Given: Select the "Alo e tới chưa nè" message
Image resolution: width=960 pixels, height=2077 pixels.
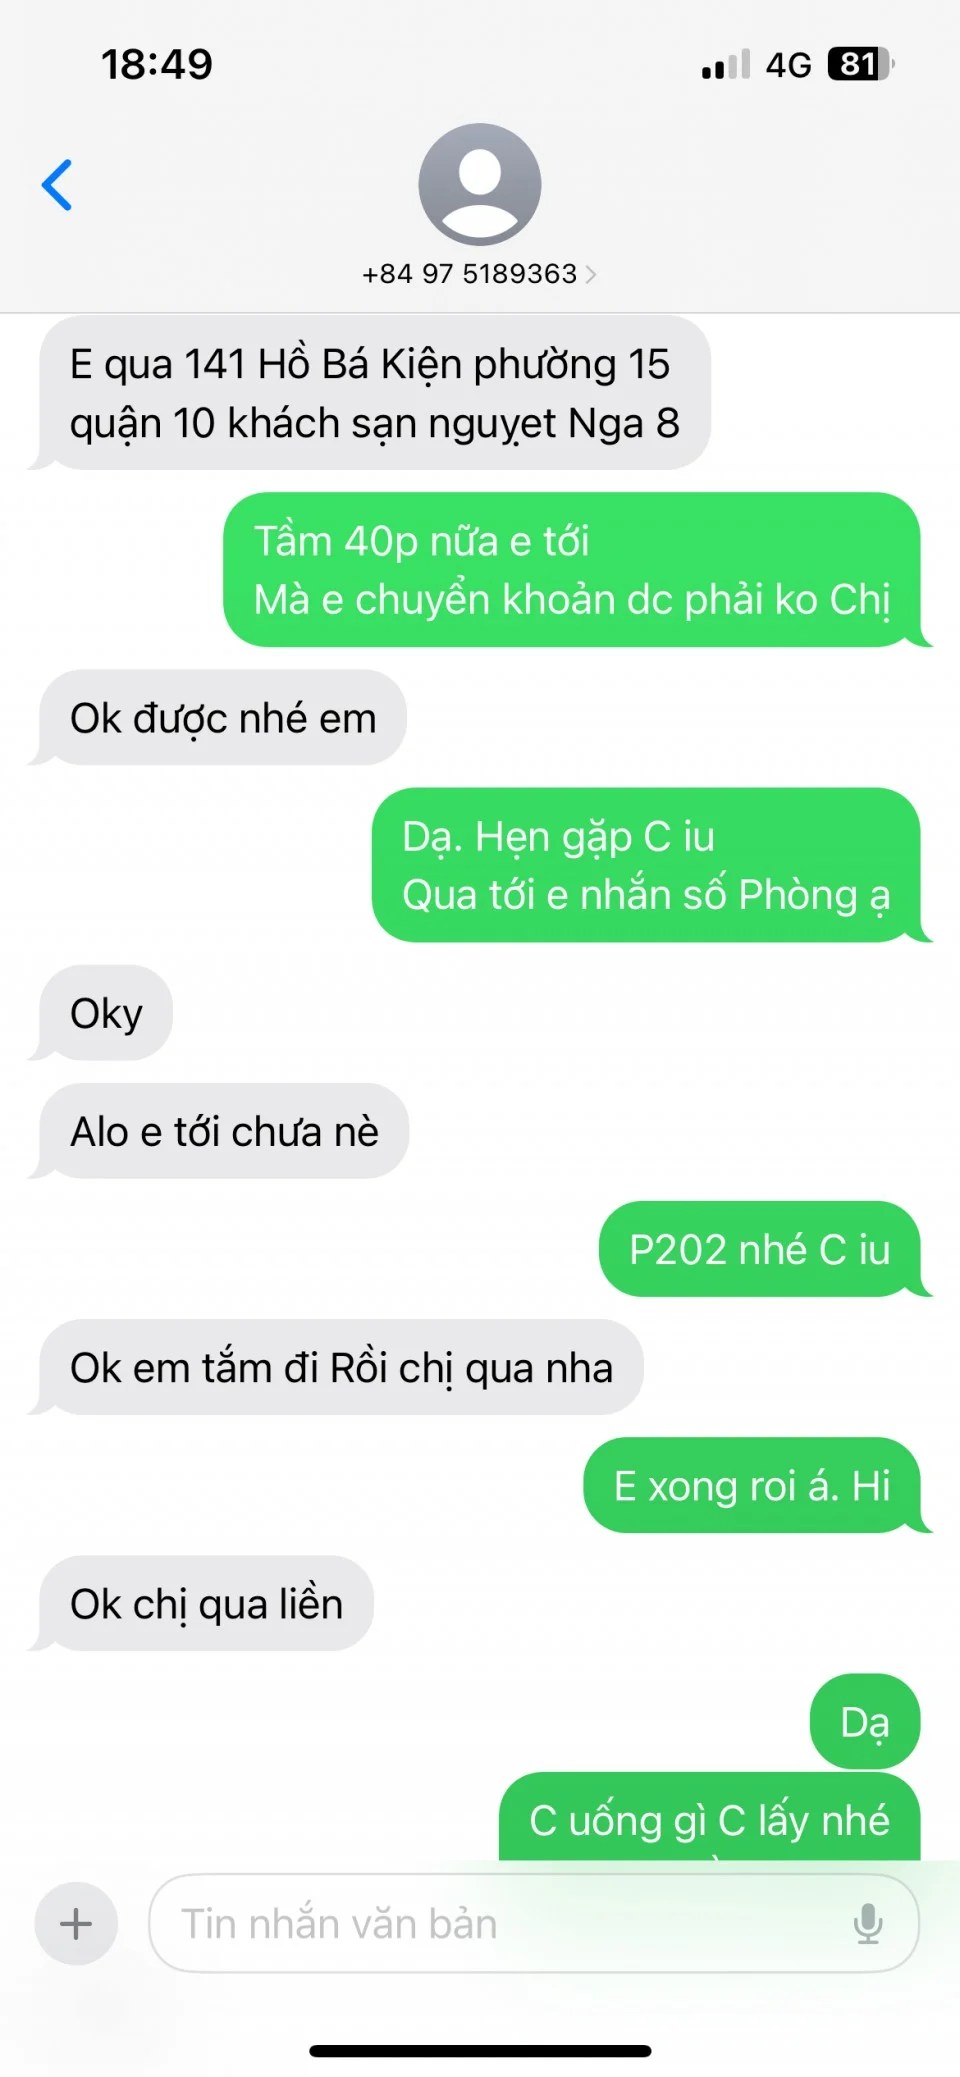Looking at the screenshot, I should click(224, 1131).
